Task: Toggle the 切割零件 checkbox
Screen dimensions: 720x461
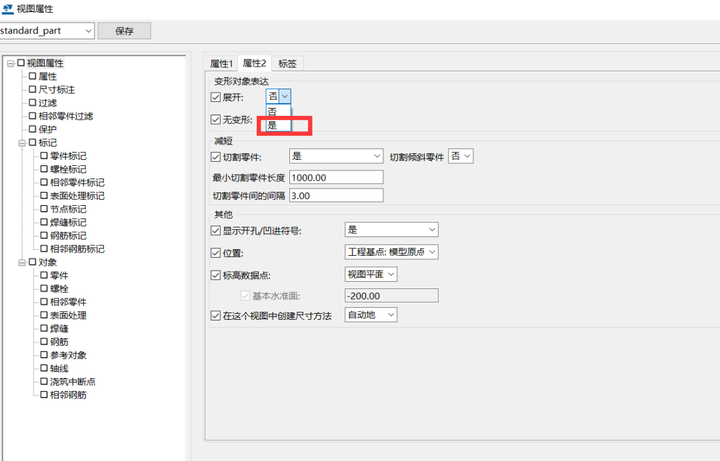Action: (x=215, y=157)
